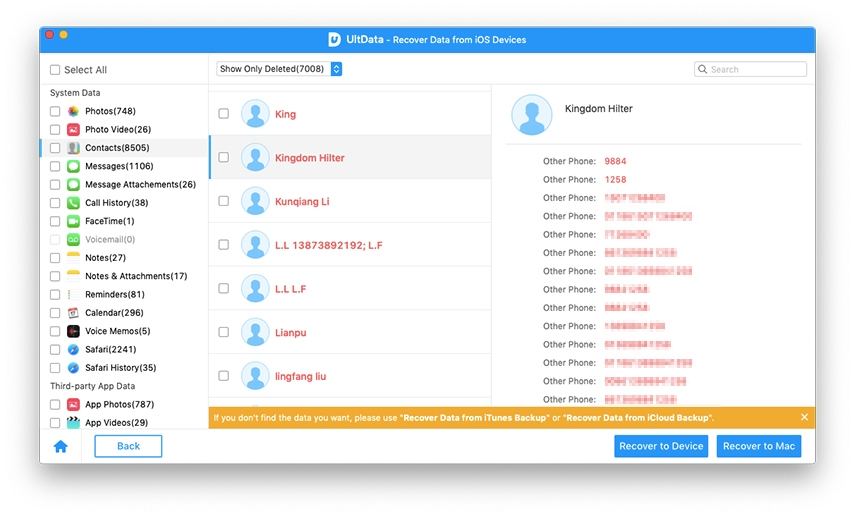
Task: Click the Reminders category icon
Action: [x=73, y=295]
